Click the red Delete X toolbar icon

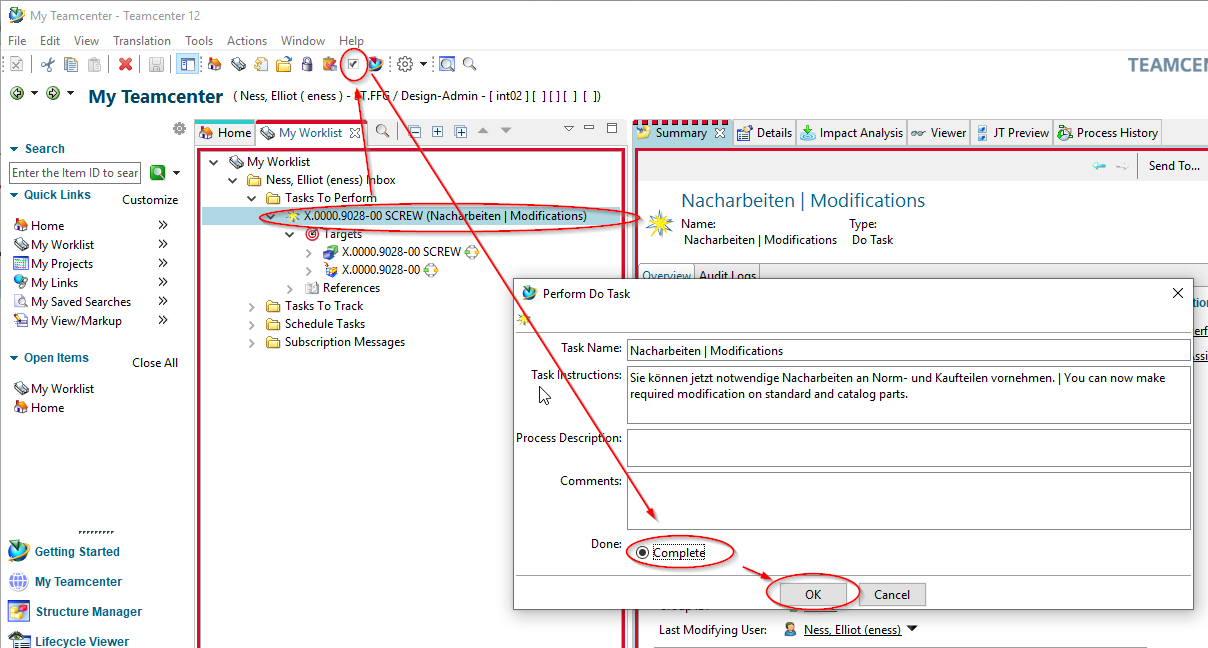(126, 65)
